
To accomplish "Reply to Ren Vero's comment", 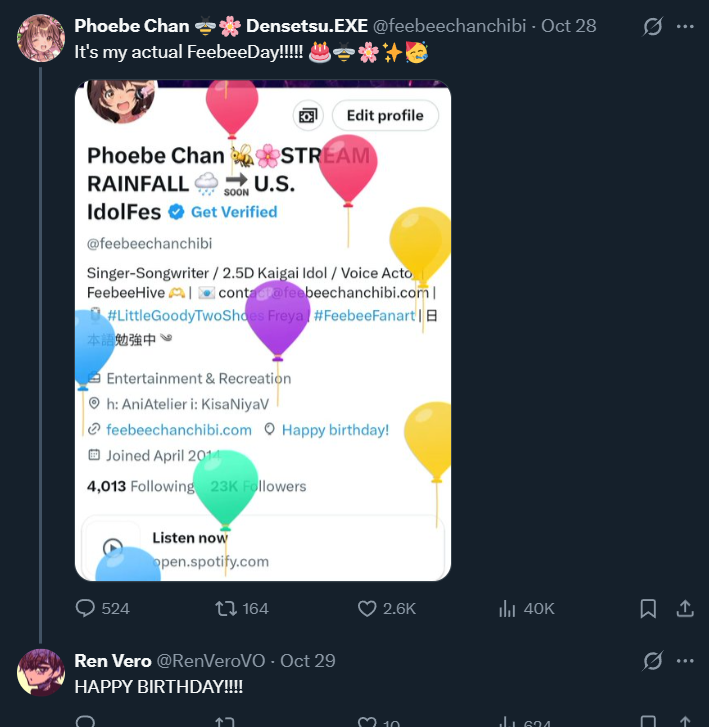I will pos(86,722).
